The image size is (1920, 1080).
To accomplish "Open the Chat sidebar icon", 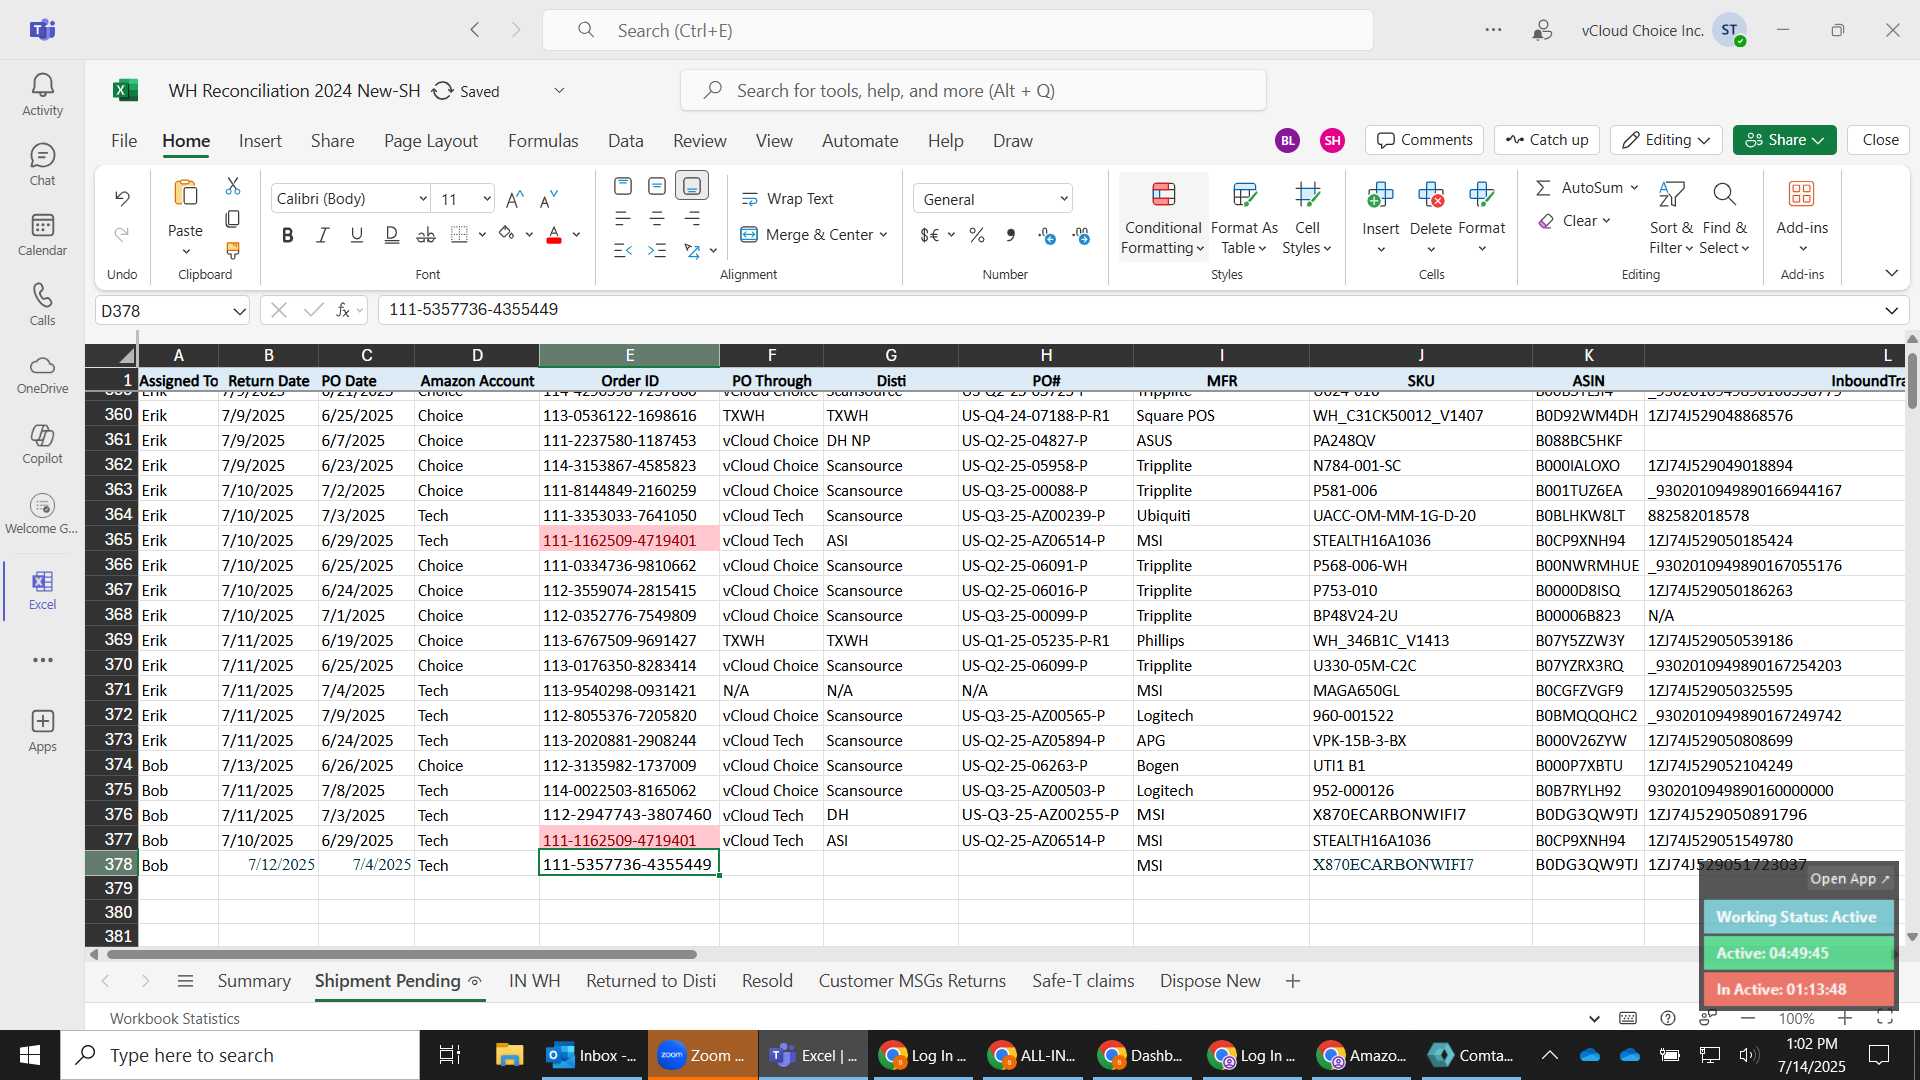I will pyautogui.click(x=42, y=165).
